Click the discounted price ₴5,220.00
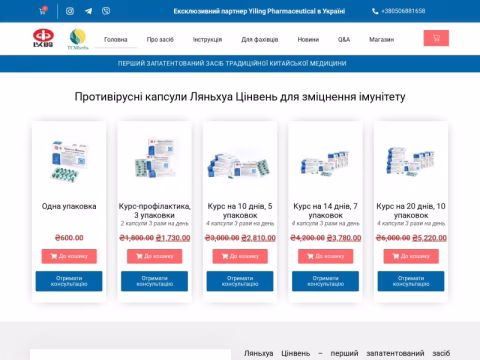 click(429, 238)
